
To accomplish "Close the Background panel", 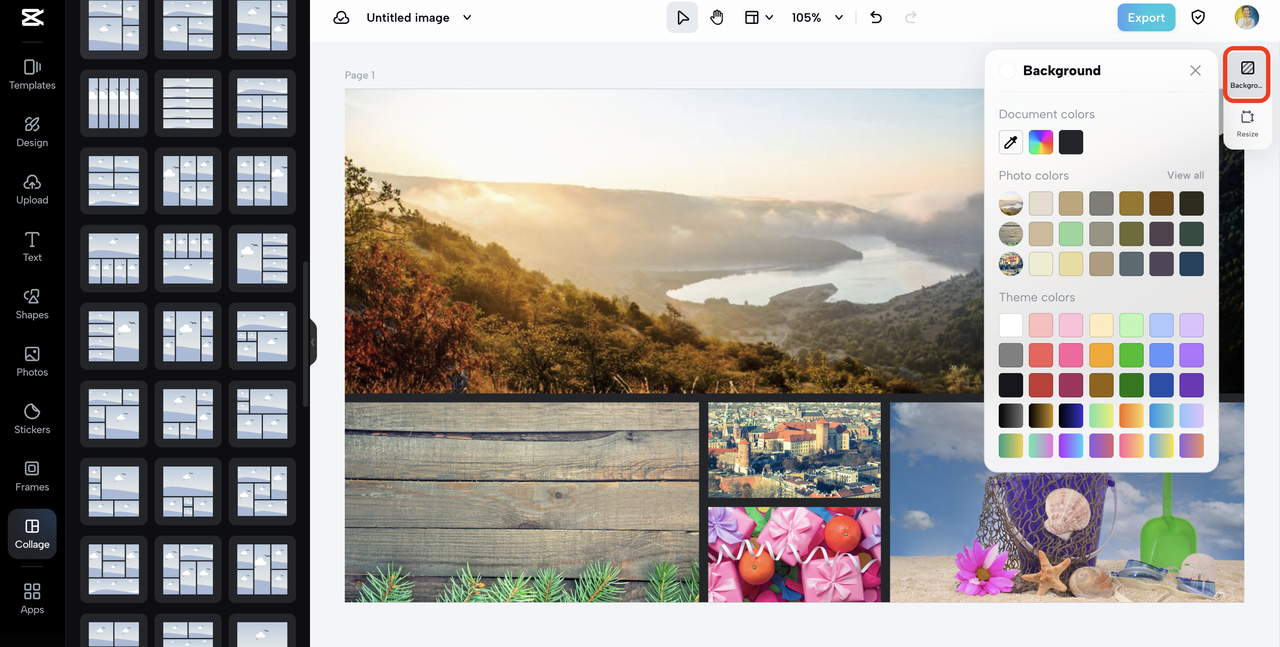I will pos(1195,70).
